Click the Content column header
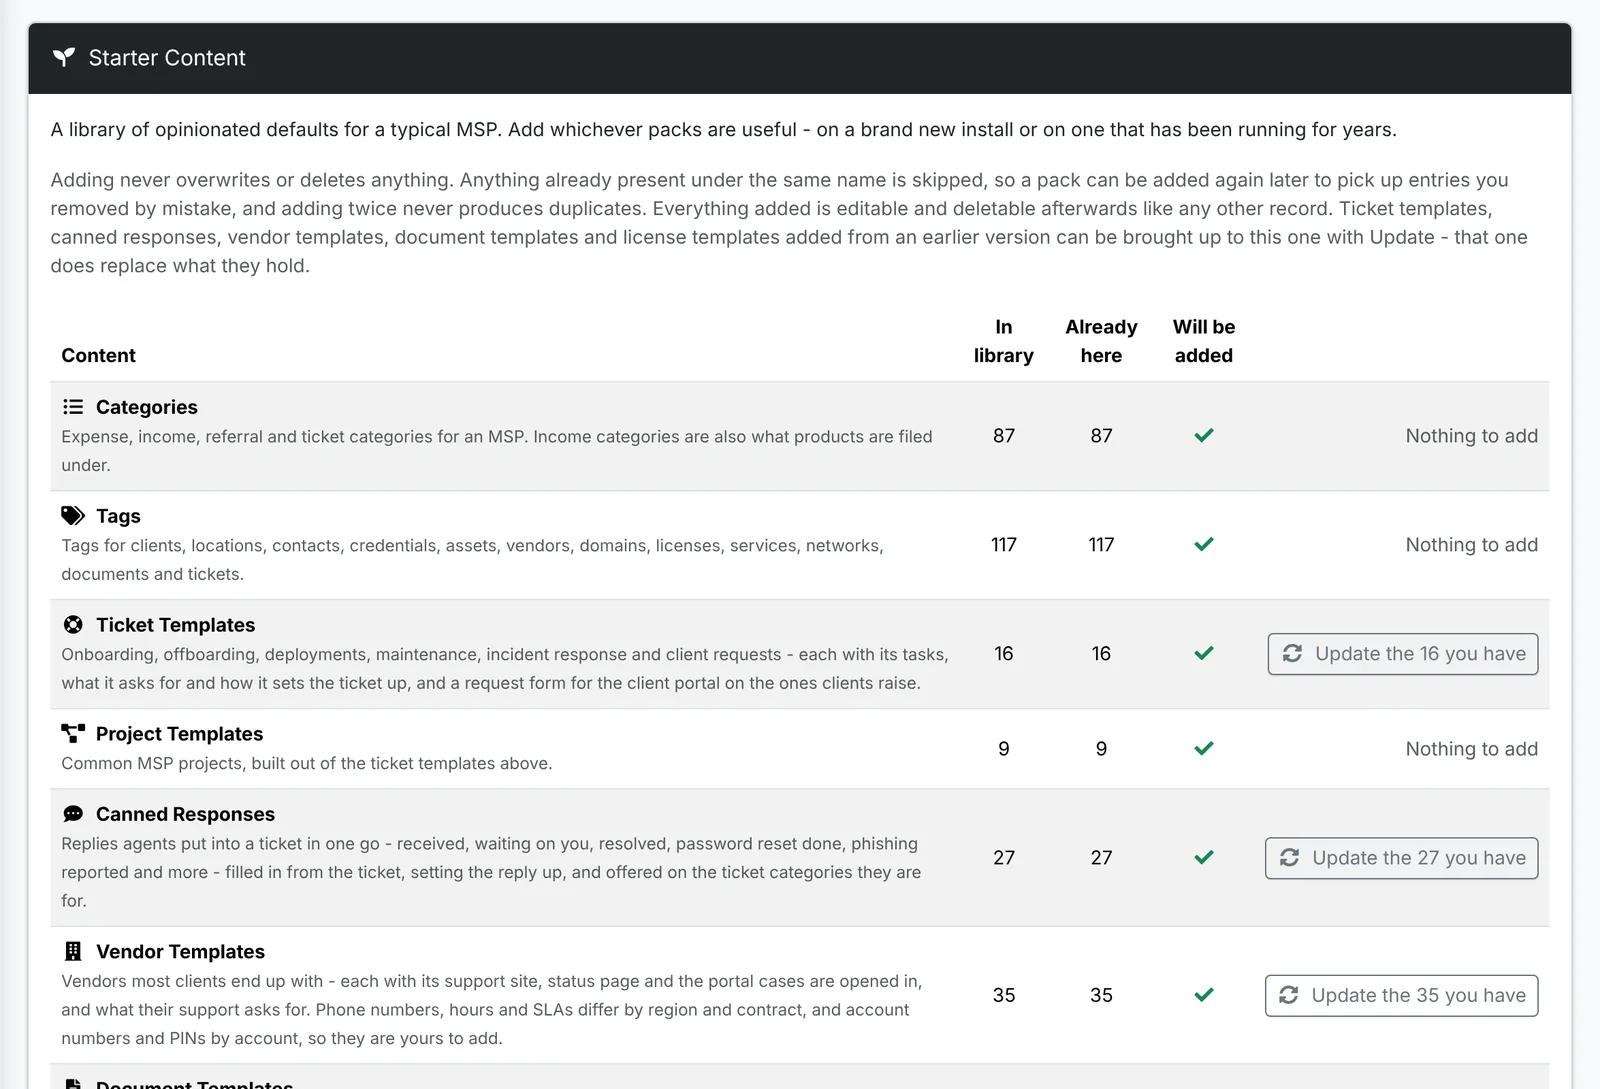Viewport: 1600px width, 1089px height. (x=98, y=355)
